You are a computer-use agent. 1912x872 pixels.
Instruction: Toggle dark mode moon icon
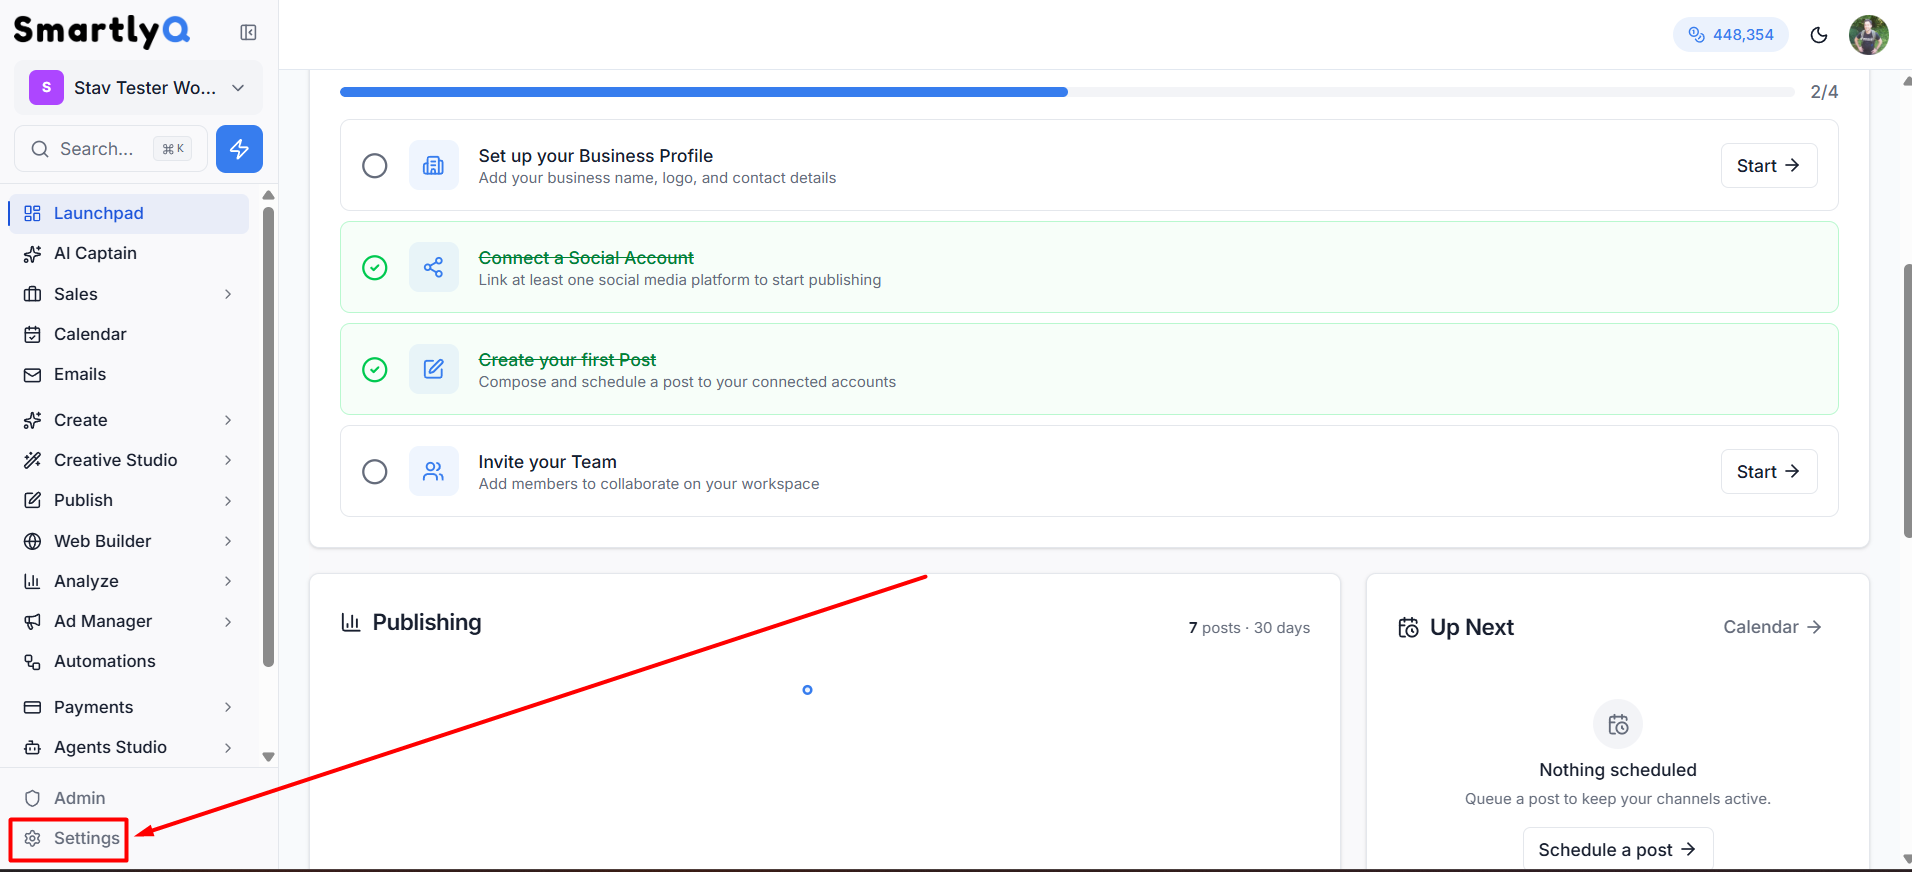point(1819,35)
